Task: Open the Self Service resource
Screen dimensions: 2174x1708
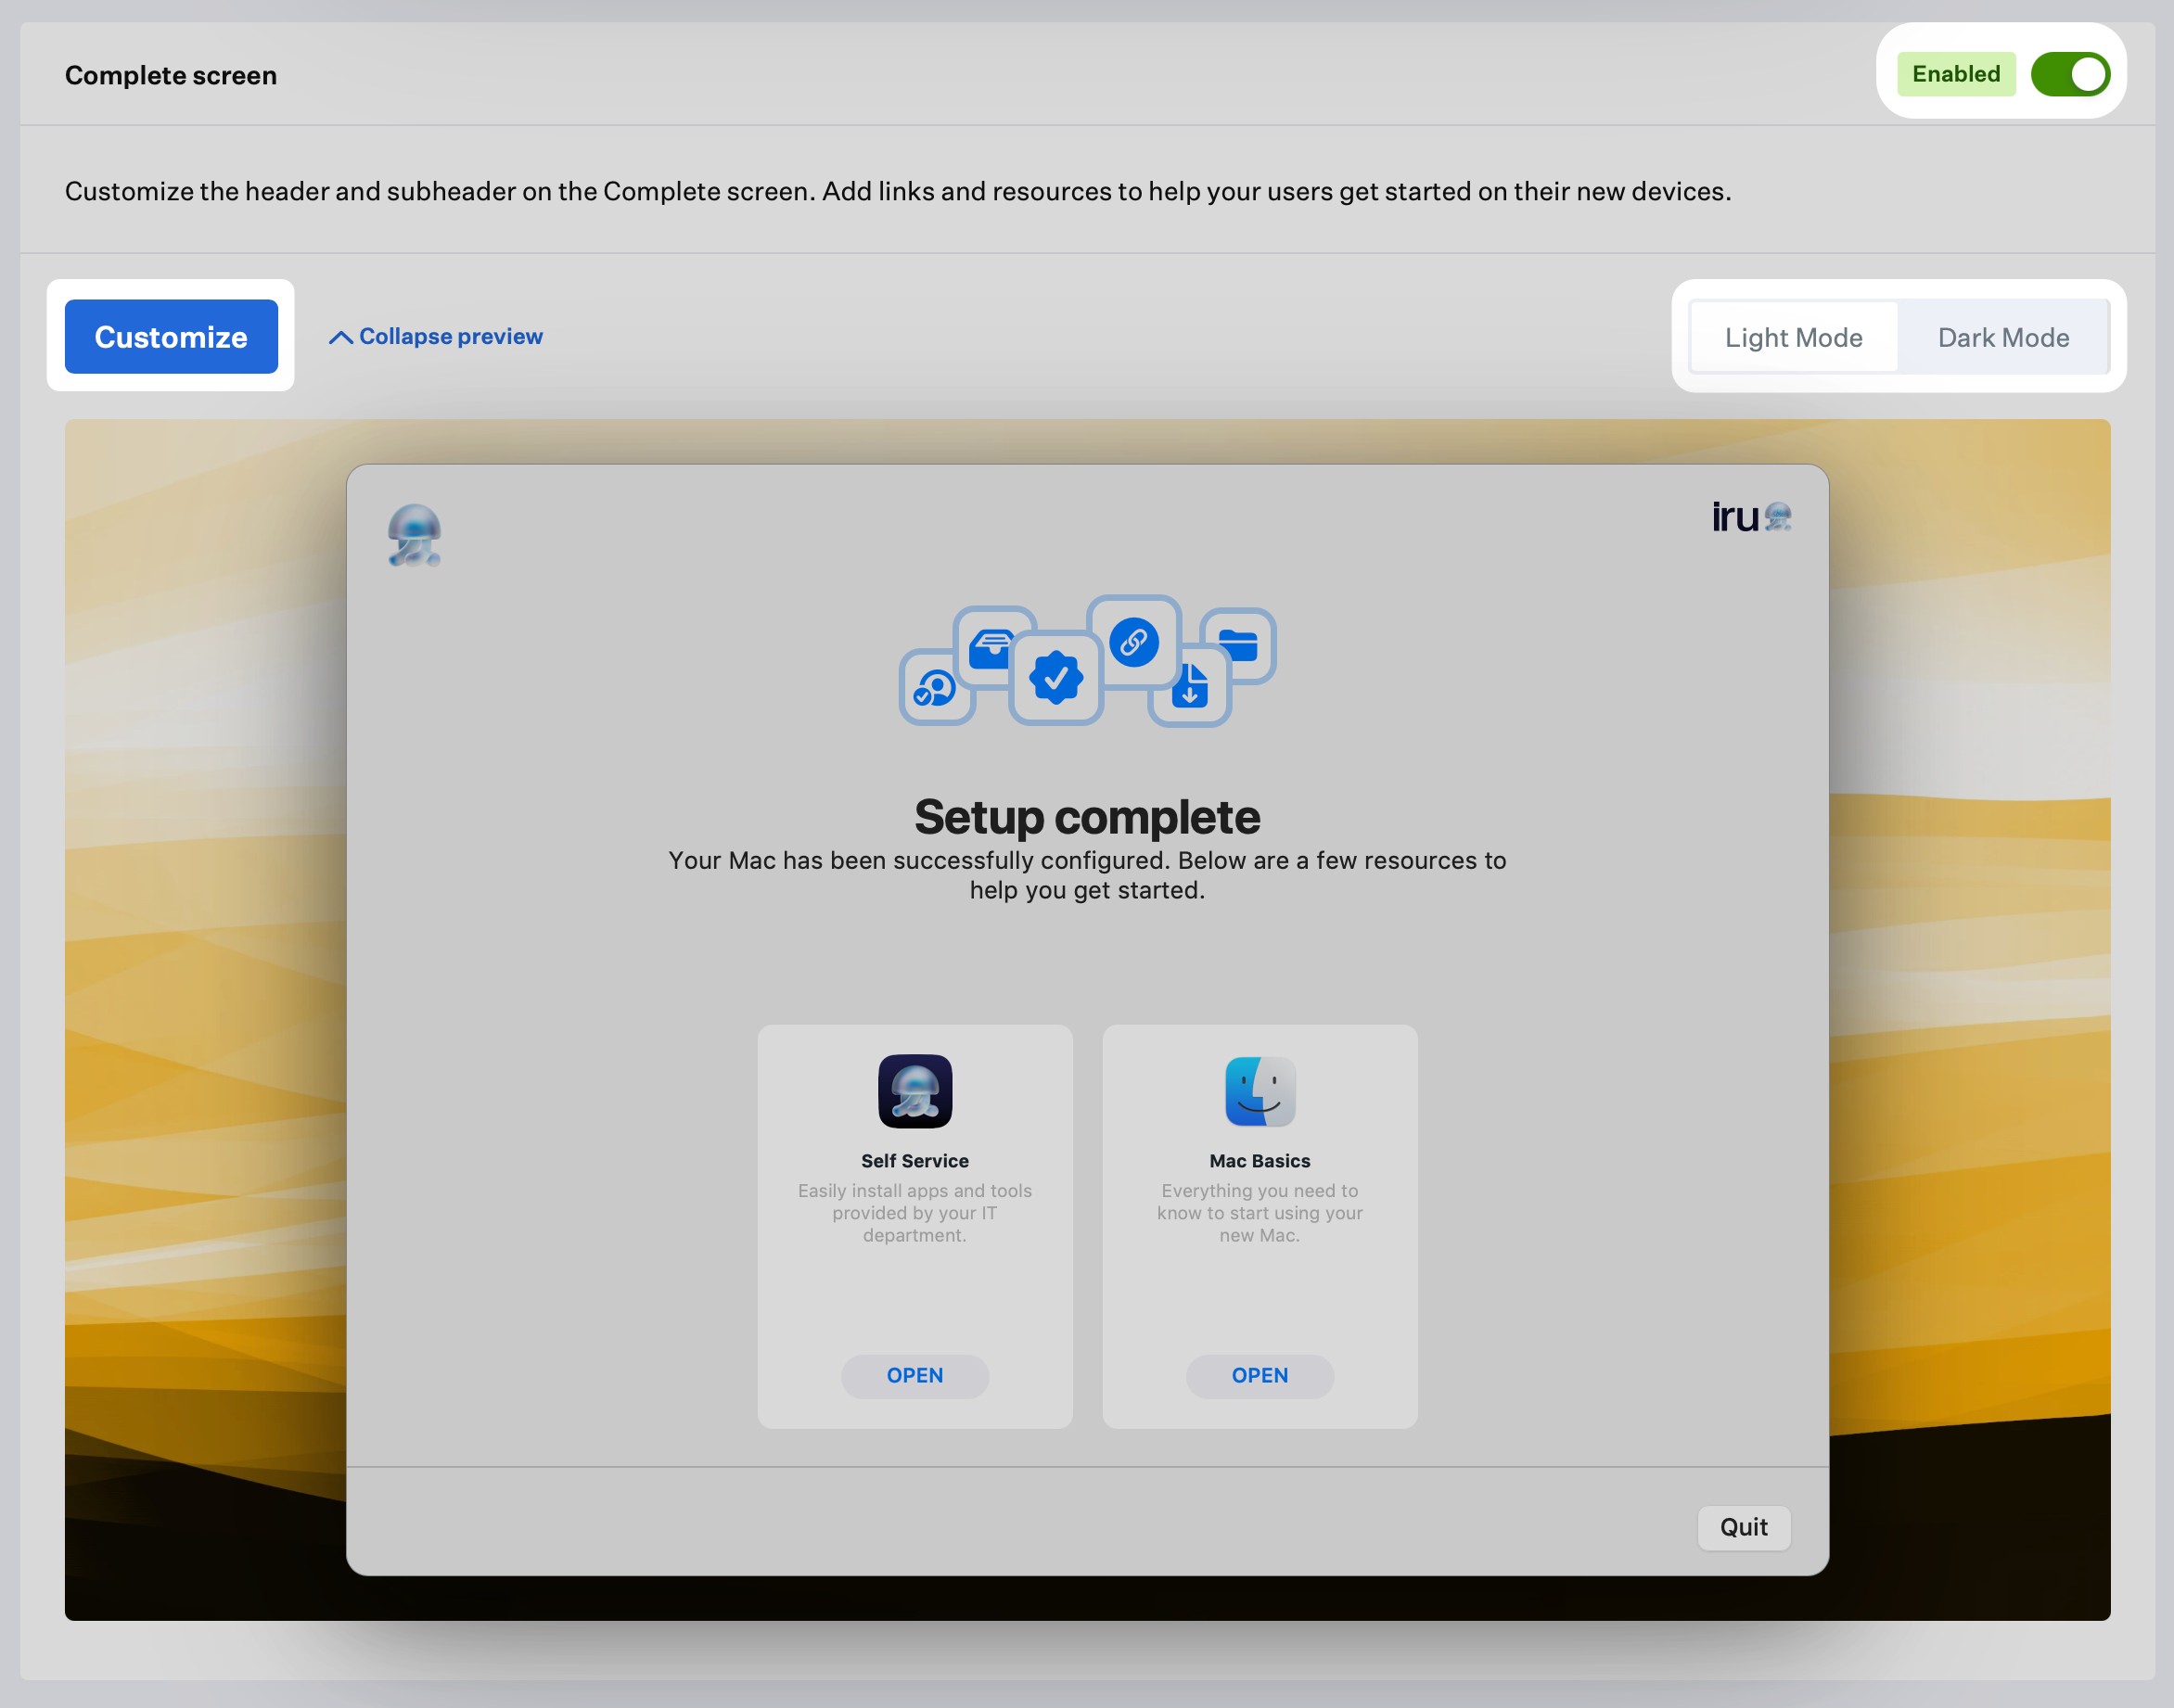Action: pyautogui.click(x=914, y=1375)
